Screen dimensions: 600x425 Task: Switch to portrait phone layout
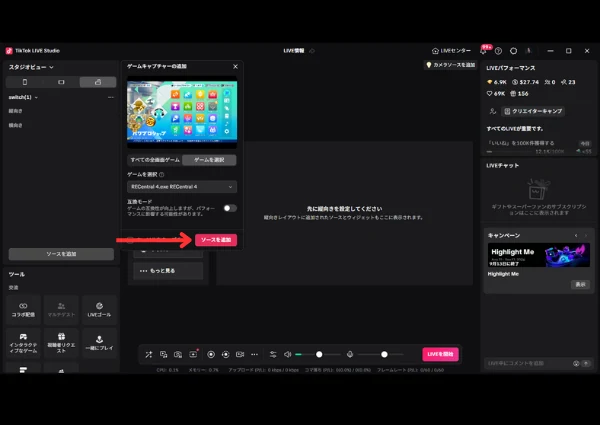25,82
